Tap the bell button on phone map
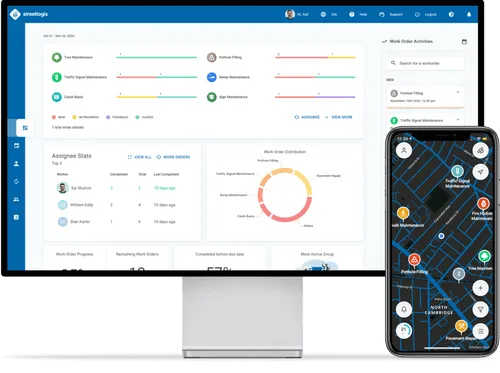 (404, 310)
